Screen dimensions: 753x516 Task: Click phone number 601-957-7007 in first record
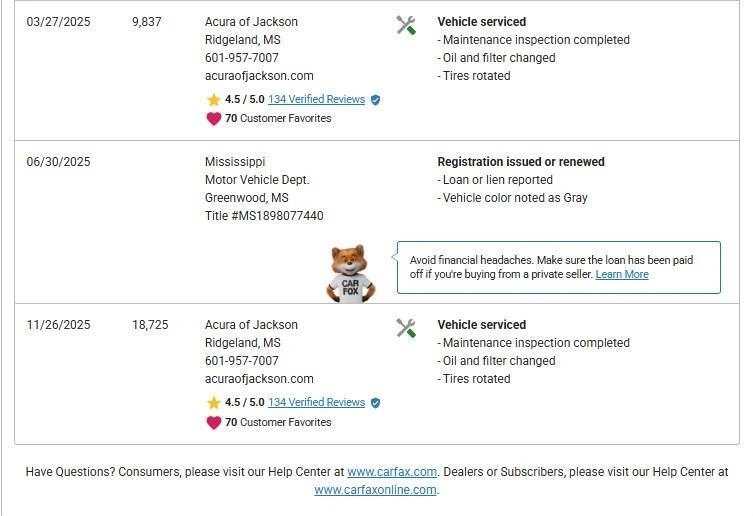click(x=242, y=58)
